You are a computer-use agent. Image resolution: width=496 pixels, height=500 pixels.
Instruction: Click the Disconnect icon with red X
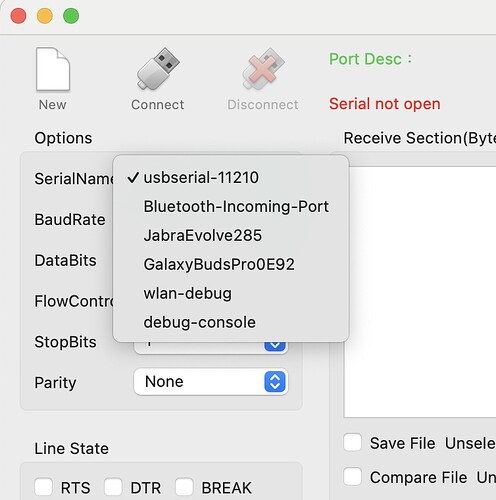(263, 69)
